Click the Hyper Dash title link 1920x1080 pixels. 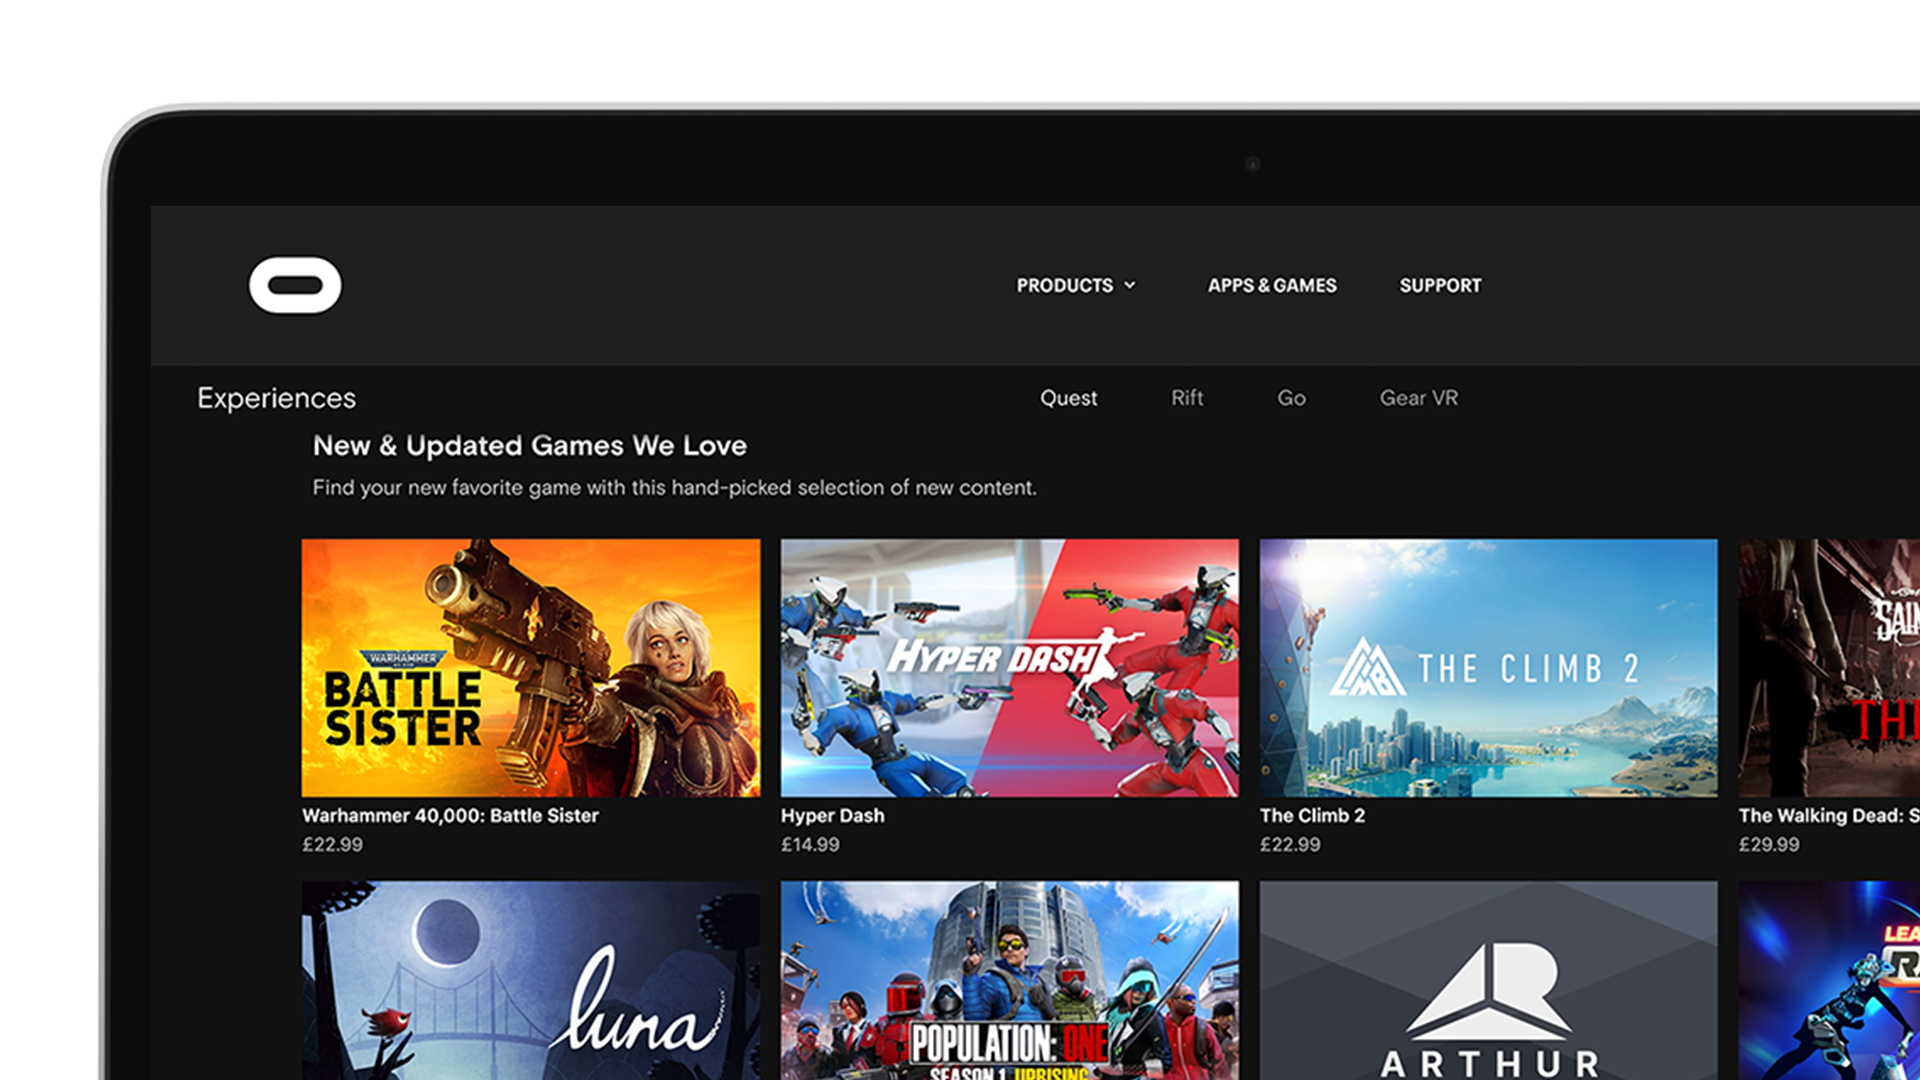(x=832, y=816)
